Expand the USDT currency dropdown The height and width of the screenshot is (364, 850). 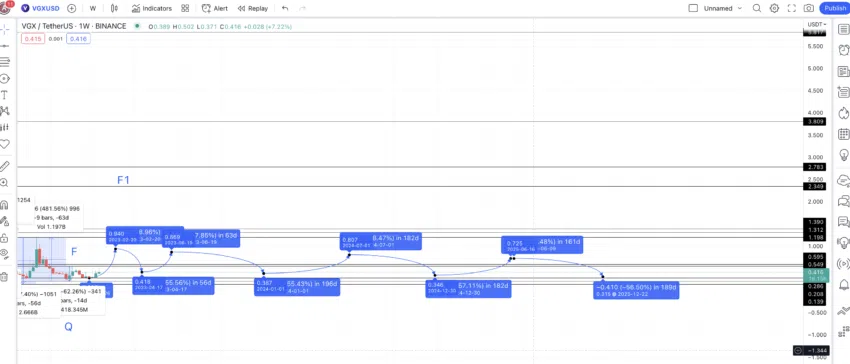click(x=816, y=24)
